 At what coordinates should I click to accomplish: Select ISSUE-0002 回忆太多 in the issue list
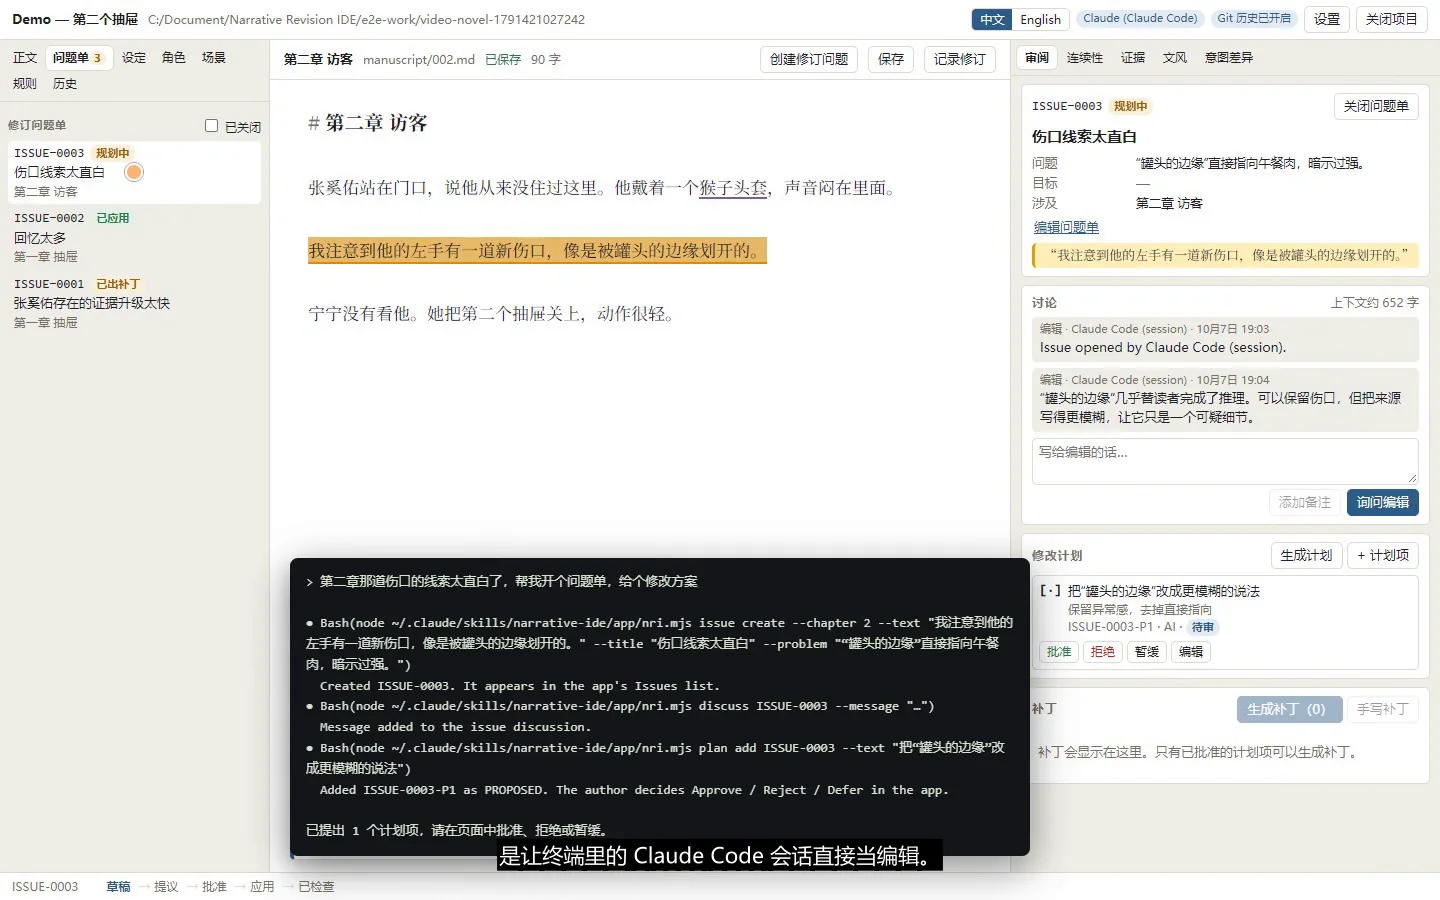tap(134, 237)
